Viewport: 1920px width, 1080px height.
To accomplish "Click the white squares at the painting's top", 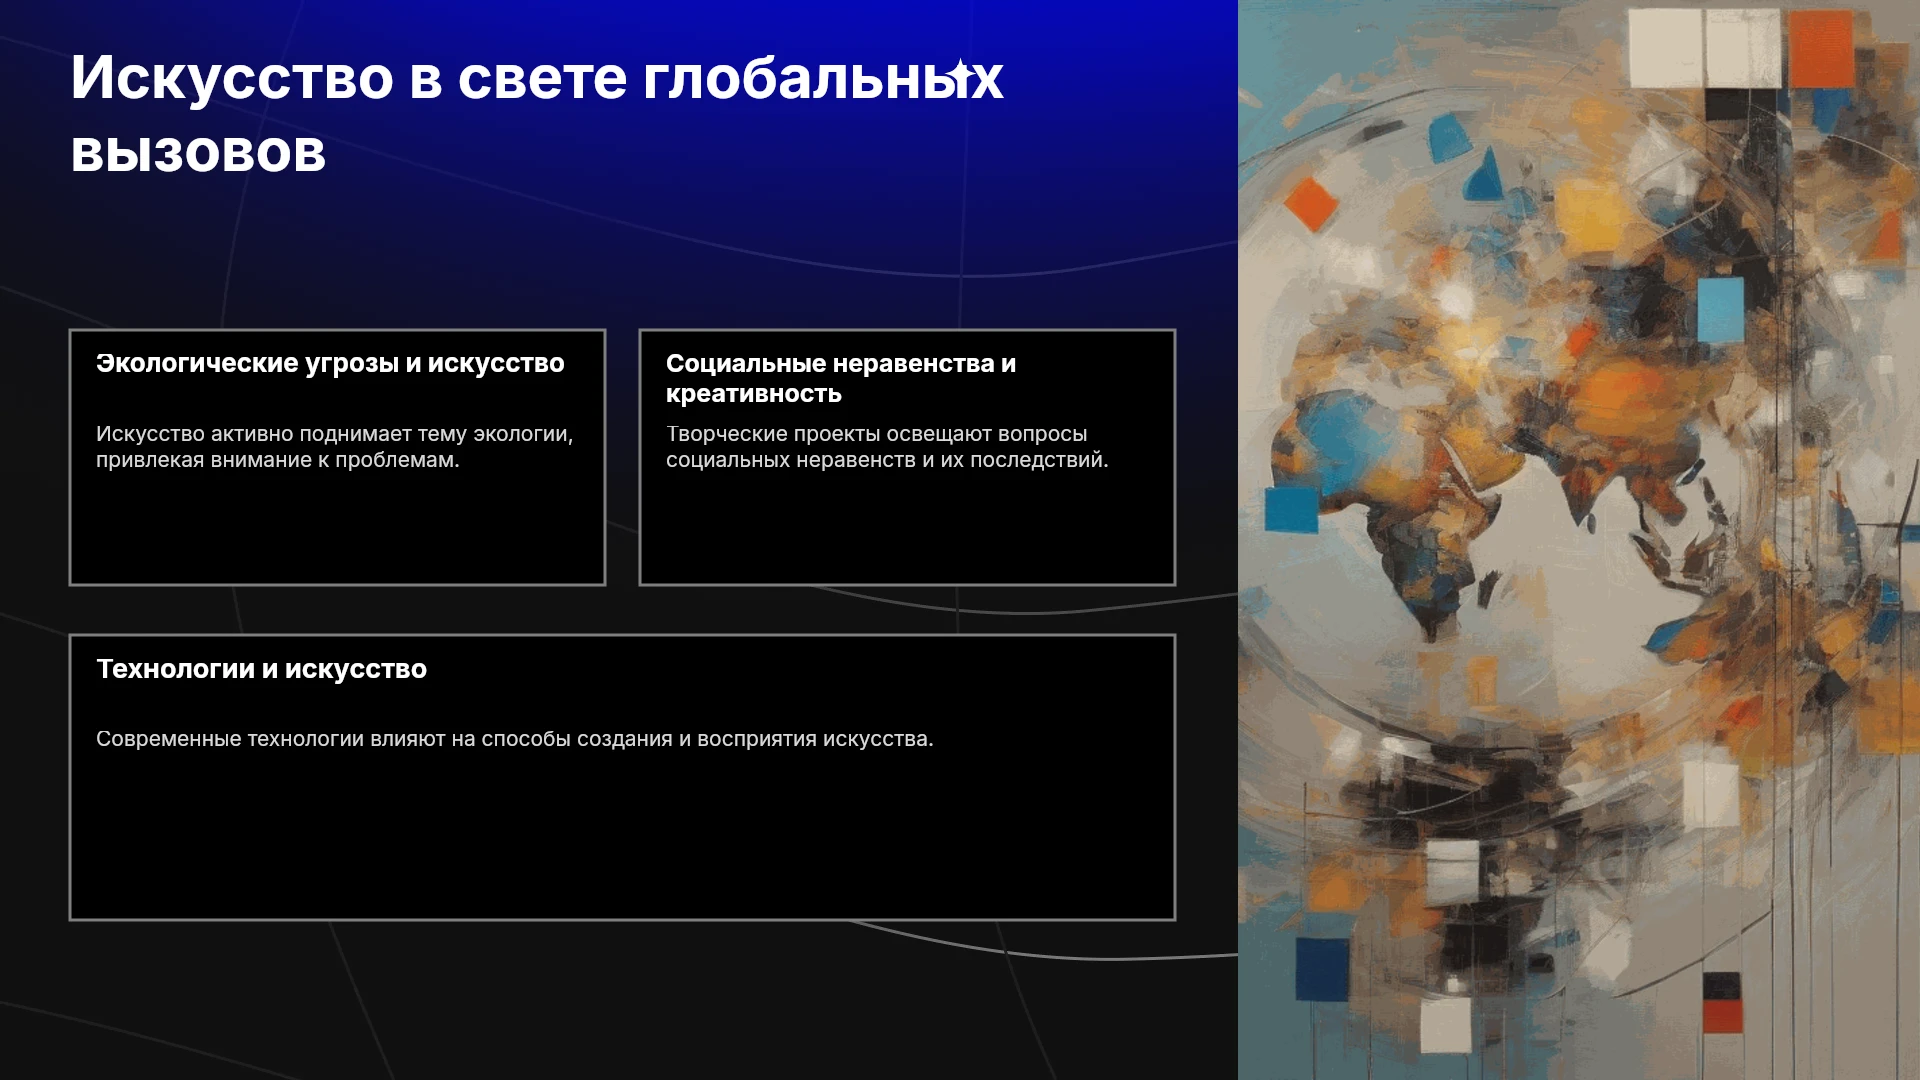I will click(1705, 49).
